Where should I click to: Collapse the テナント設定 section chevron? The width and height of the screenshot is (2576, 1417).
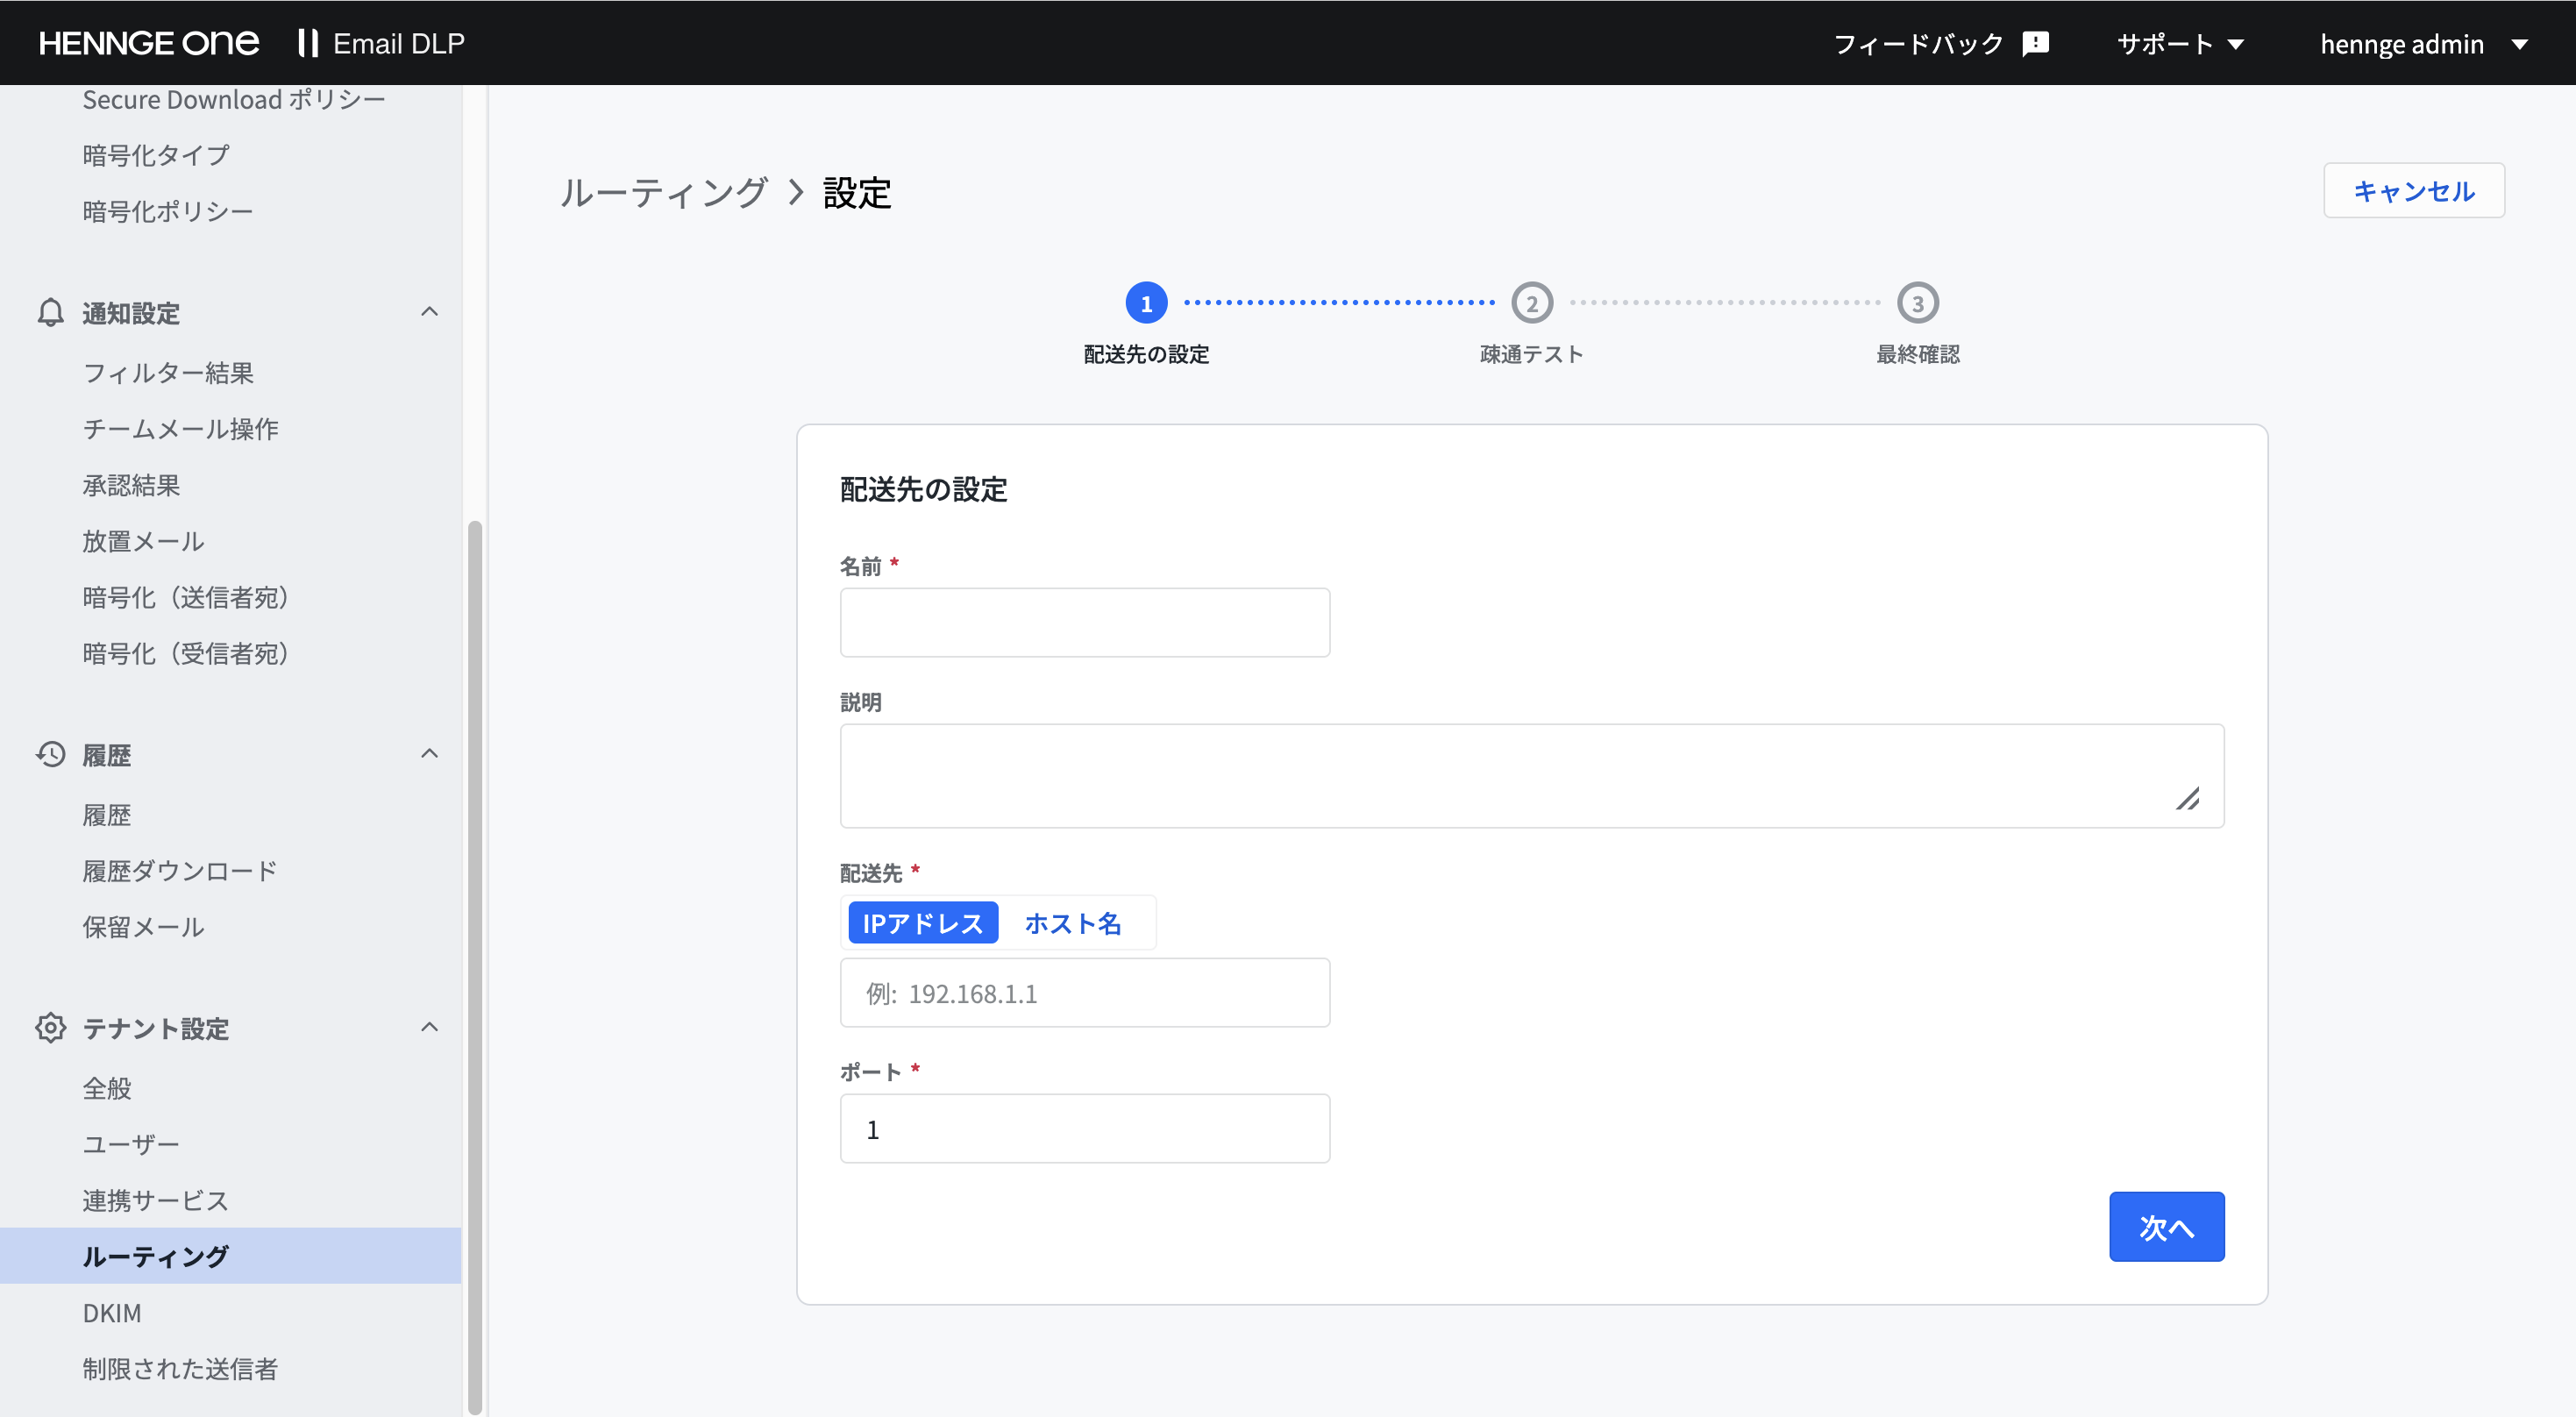430,1027
